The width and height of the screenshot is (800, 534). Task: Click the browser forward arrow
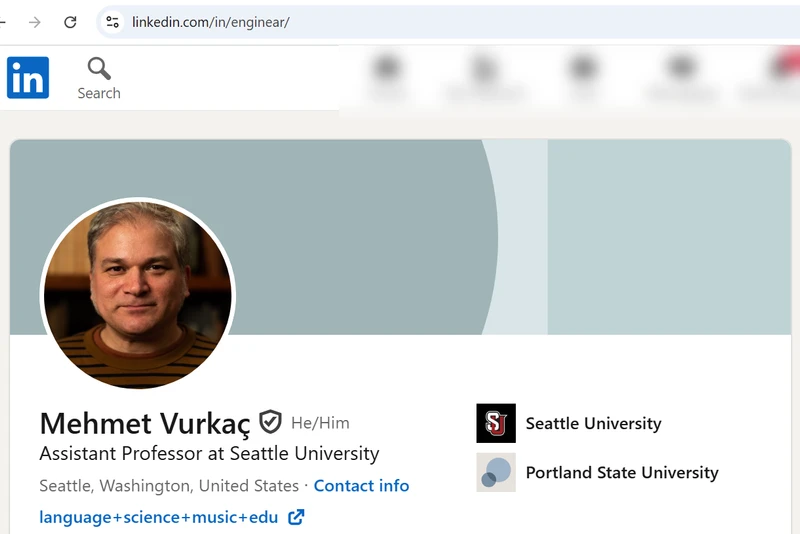[x=34, y=22]
